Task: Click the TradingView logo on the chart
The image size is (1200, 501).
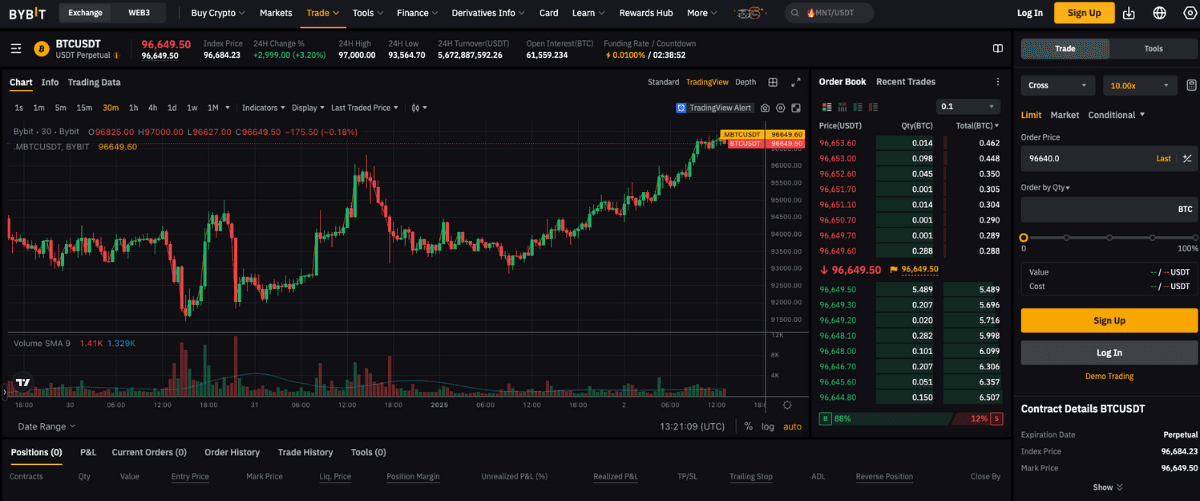Action: pyautogui.click(x=22, y=382)
